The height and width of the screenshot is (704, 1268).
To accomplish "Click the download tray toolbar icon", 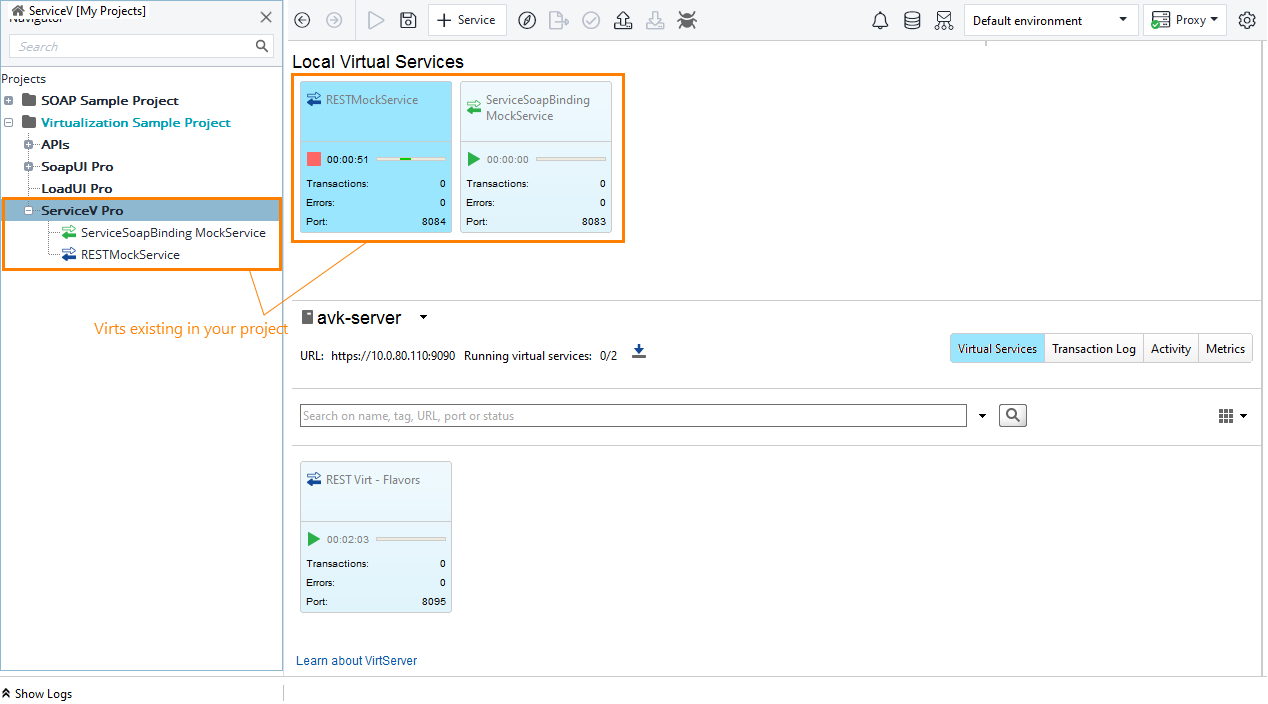I will tap(655, 20).
